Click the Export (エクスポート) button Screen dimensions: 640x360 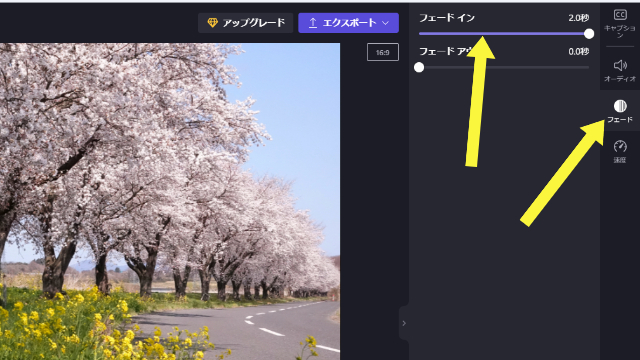(348, 23)
